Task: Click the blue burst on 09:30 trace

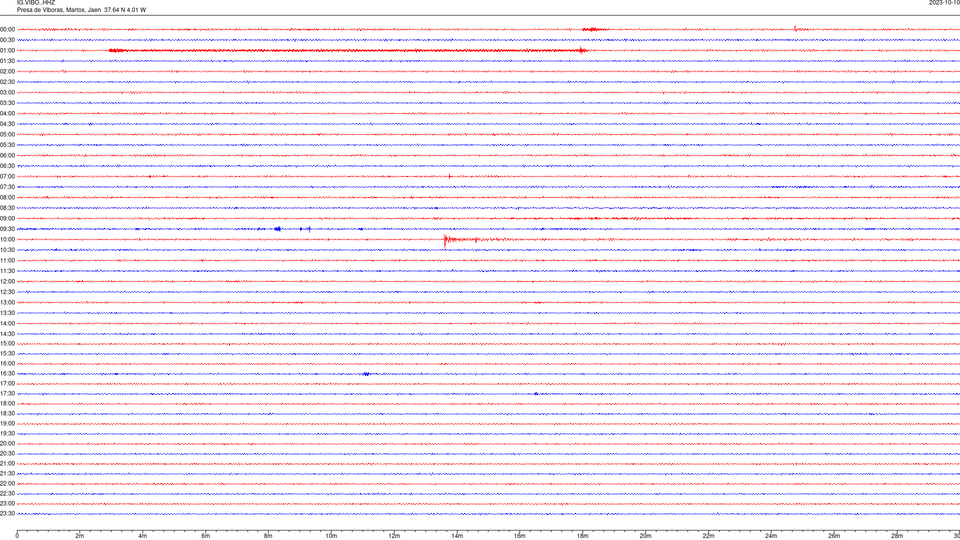Action: pyautogui.click(x=277, y=229)
